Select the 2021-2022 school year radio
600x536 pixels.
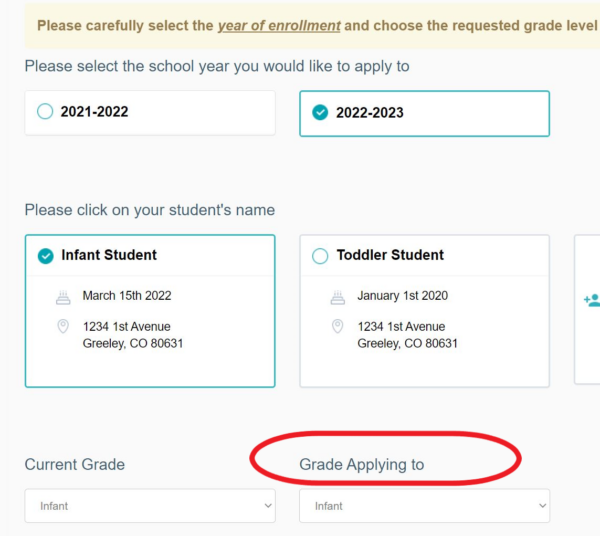pyautogui.click(x=45, y=112)
